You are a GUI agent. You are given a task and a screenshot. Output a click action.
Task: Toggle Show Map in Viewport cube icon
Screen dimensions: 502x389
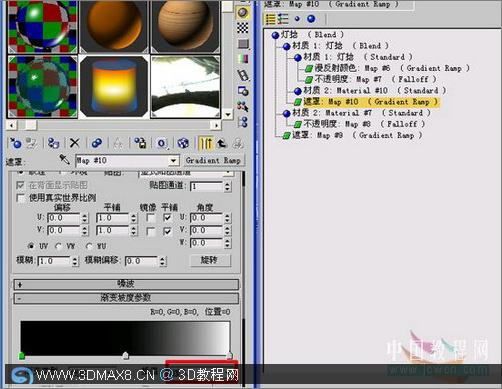pyautogui.click(x=183, y=143)
